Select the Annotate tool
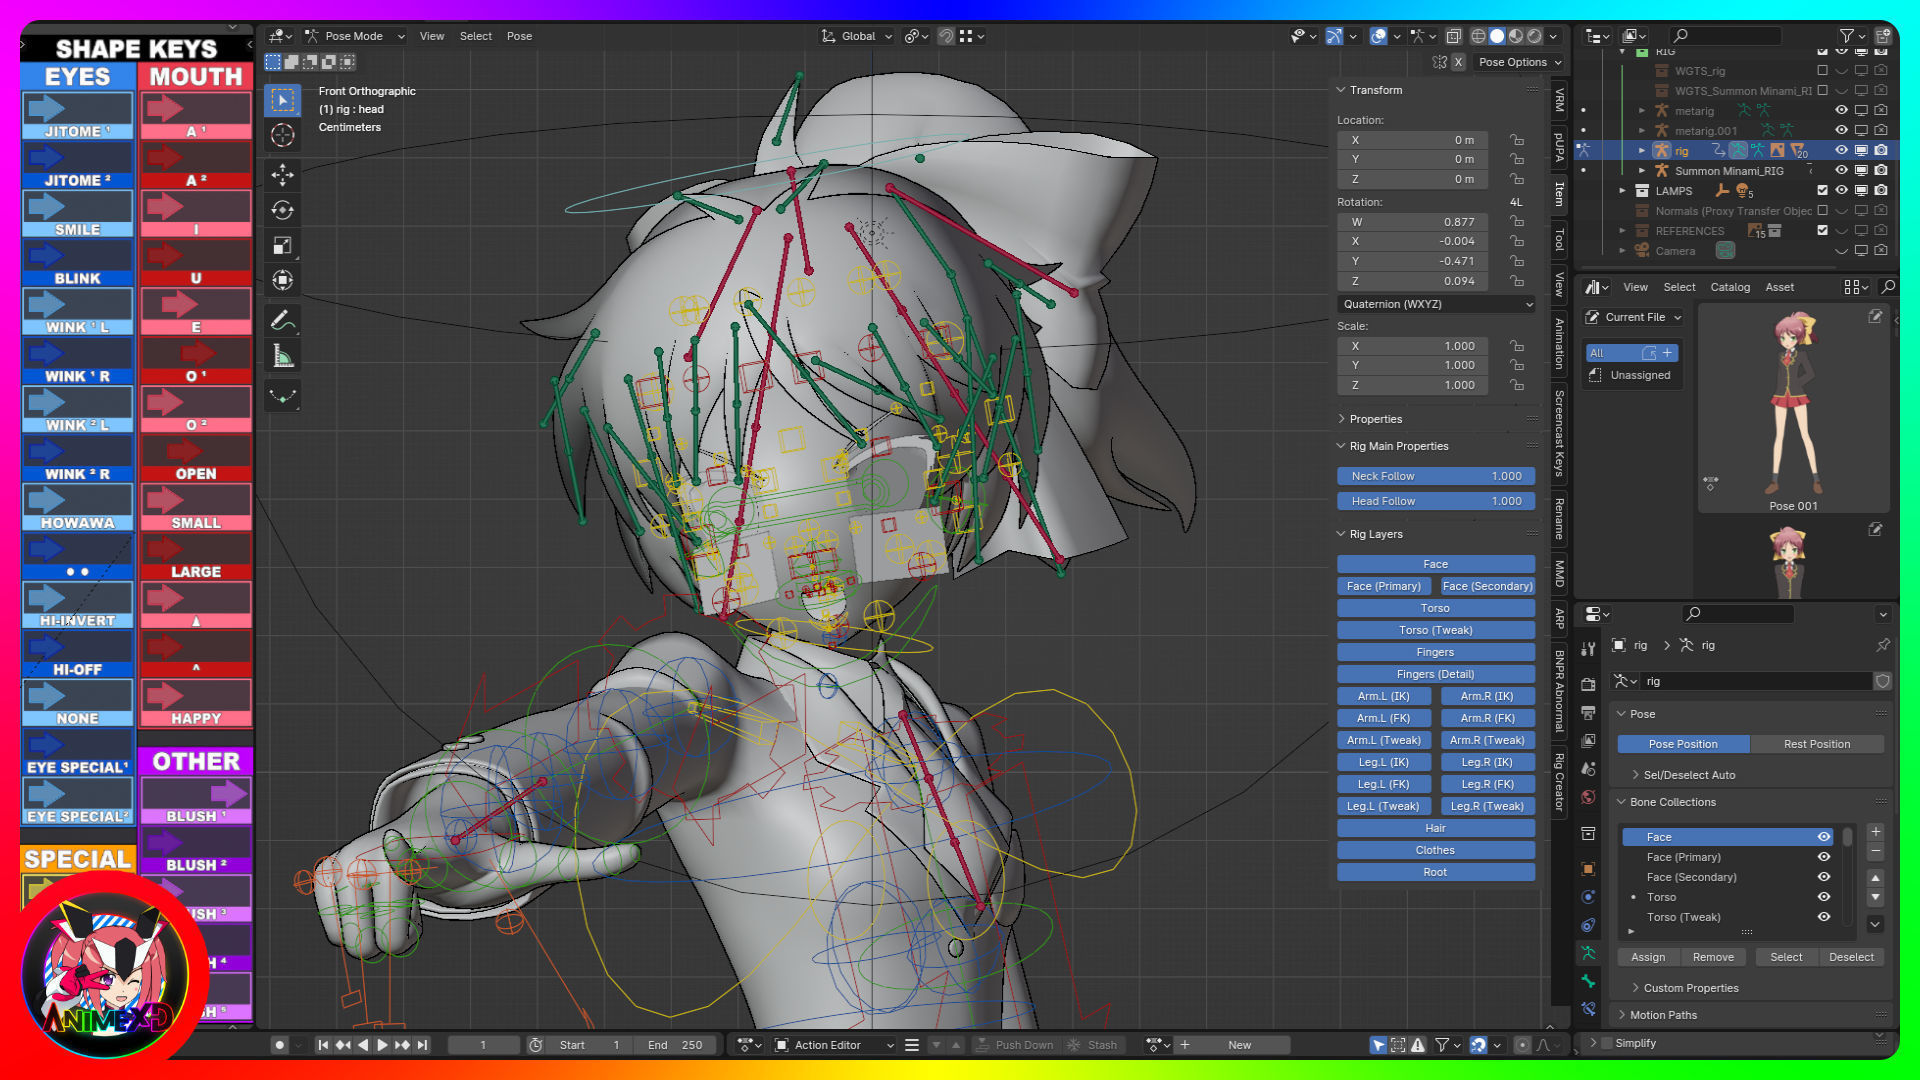The width and height of the screenshot is (1920, 1080). click(283, 320)
